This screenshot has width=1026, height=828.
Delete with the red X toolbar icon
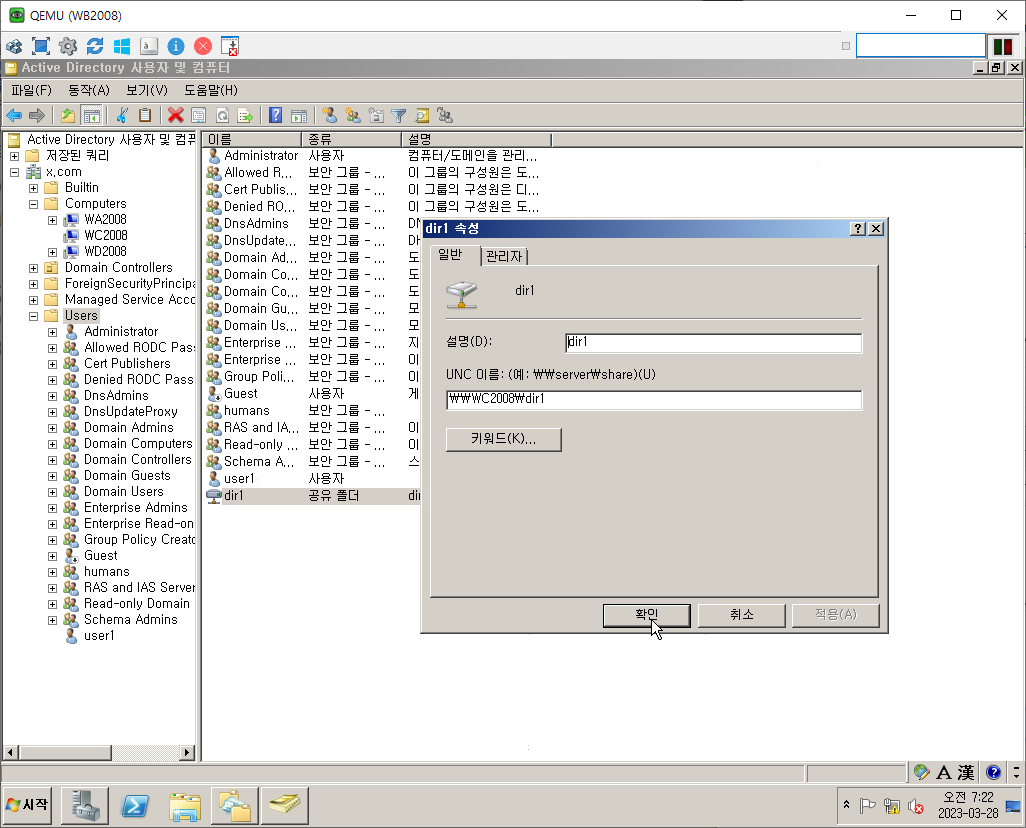click(x=175, y=116)
